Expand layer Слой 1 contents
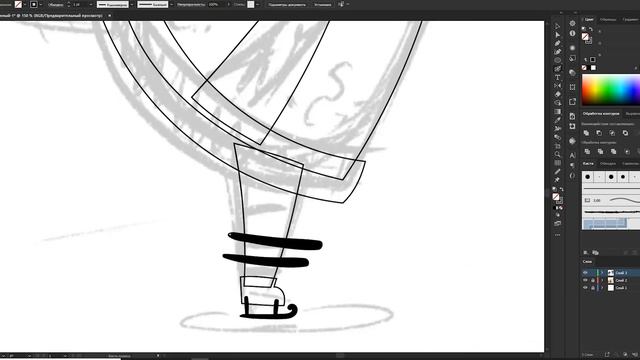The height and width of the screenshot is (360, 640). click(x=602, y=288)
